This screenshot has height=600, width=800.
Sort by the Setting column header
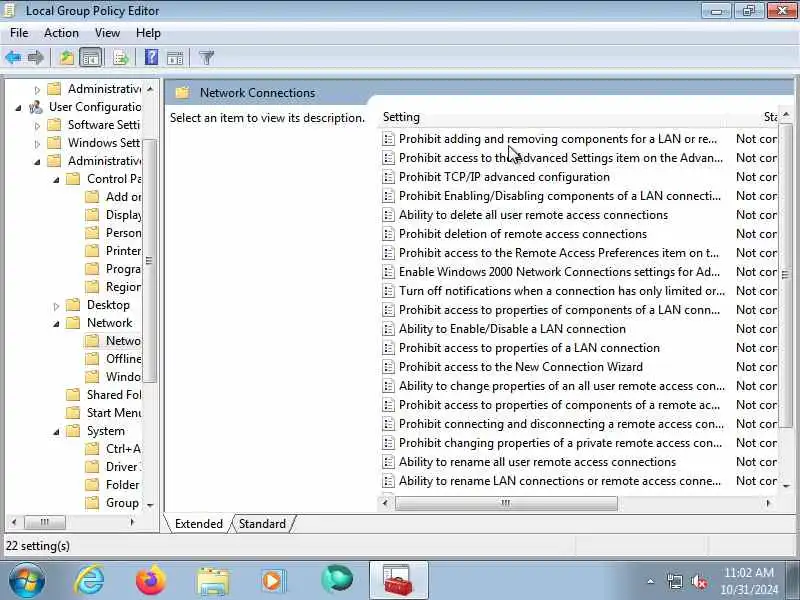point(553,117)
